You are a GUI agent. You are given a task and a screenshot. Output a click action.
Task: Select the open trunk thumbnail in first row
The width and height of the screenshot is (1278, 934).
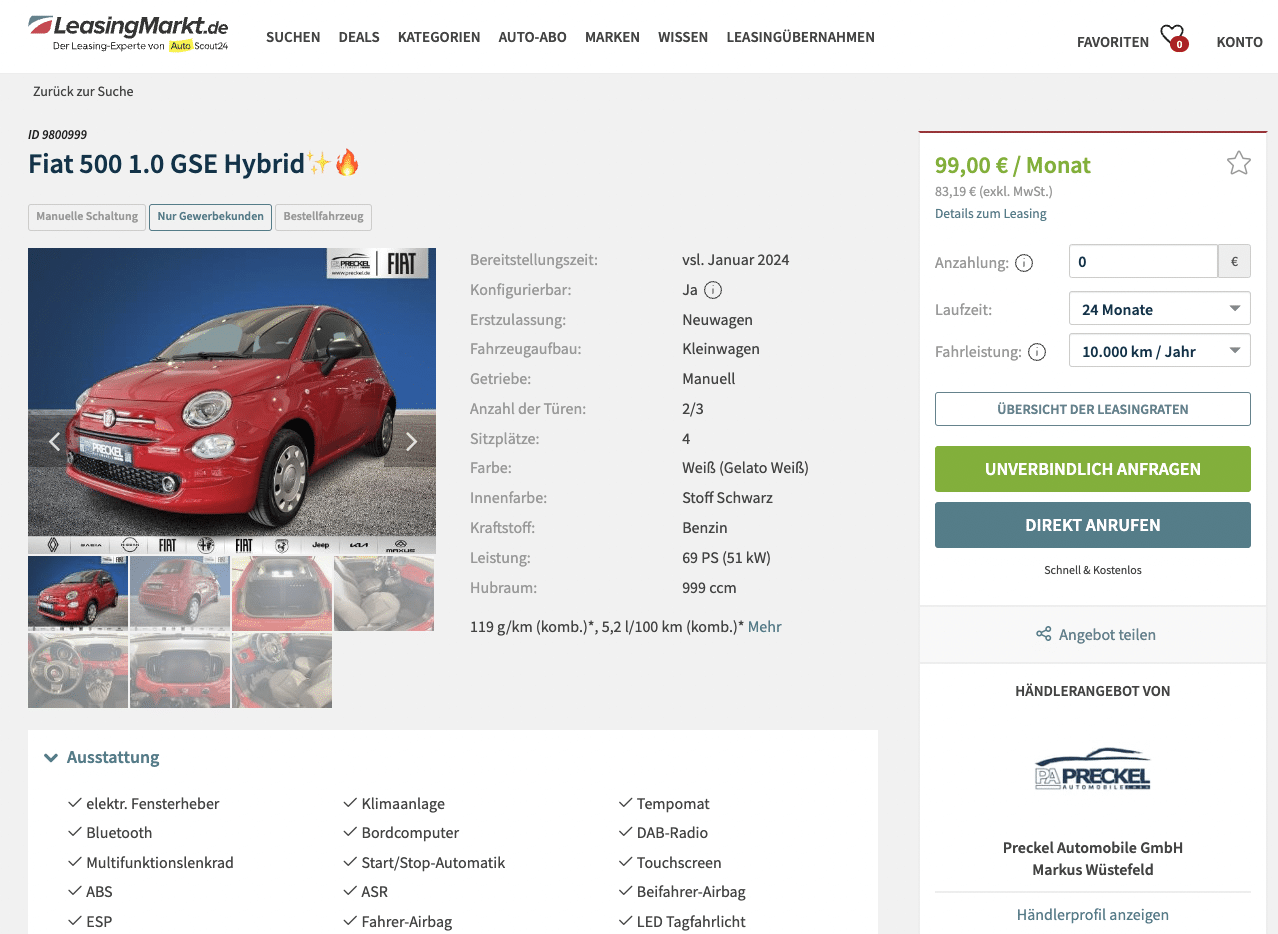(x=282, y=593)
